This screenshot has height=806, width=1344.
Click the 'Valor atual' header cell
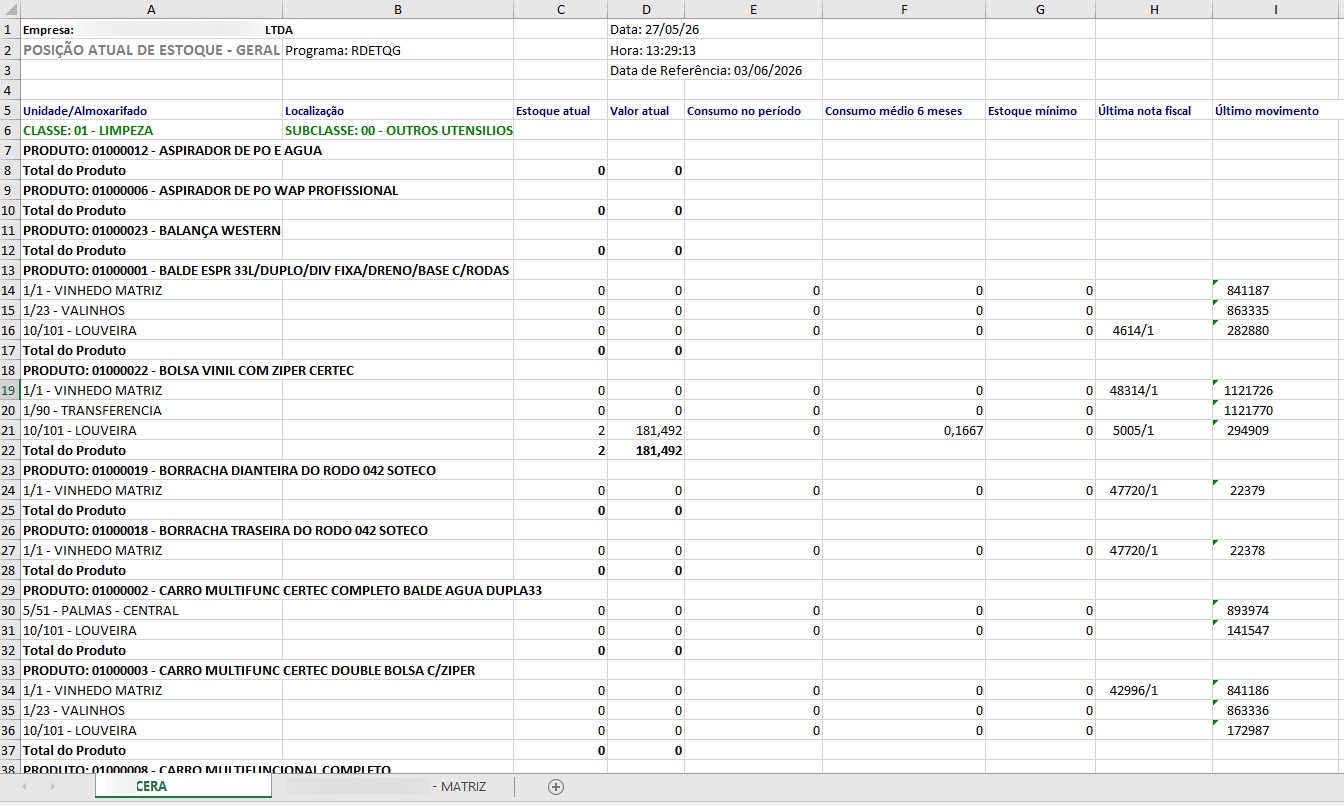(x=646, y=110)
